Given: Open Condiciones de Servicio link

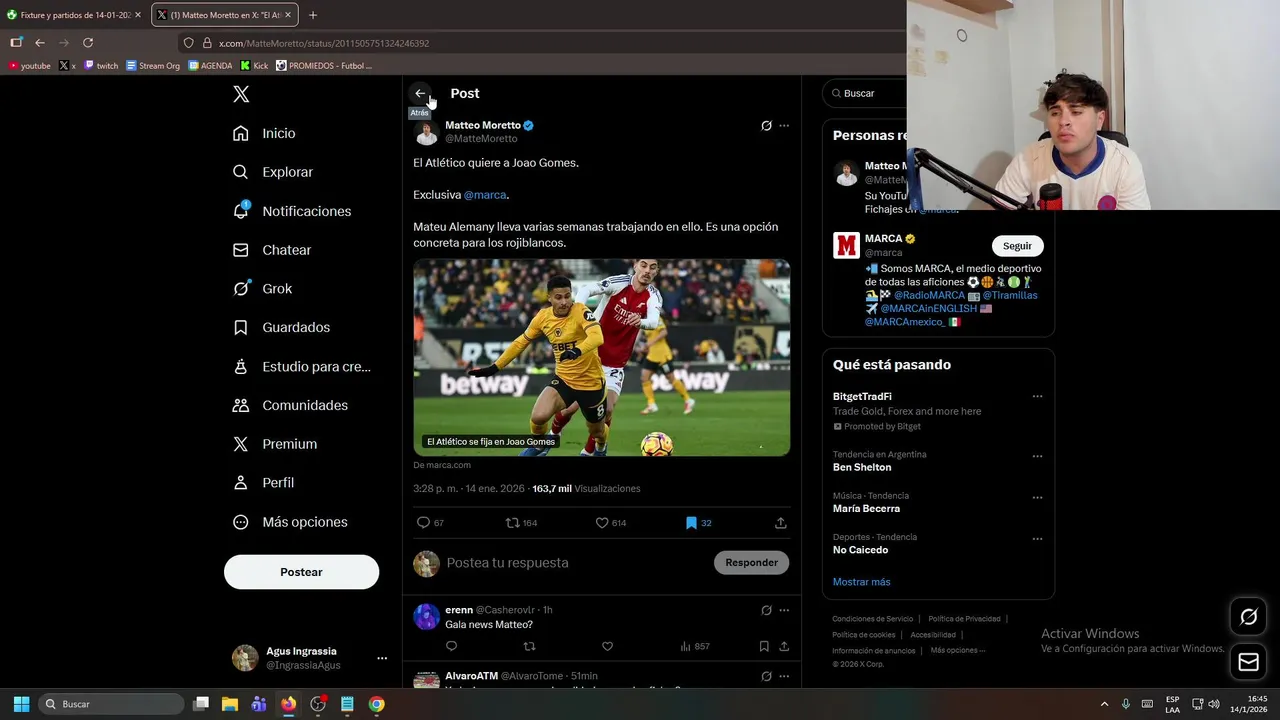Looking at the screenshot, I should pos(872,619).
